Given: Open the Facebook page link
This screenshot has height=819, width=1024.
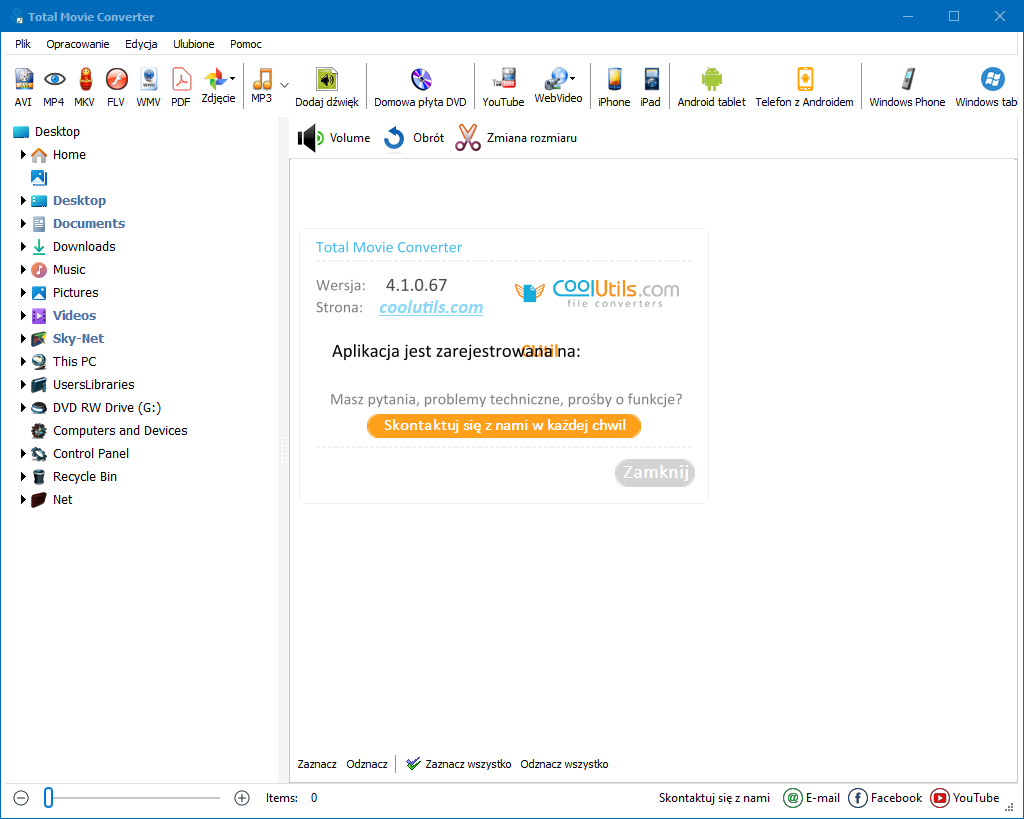Looking at the screenshot, I should [885, 798].
